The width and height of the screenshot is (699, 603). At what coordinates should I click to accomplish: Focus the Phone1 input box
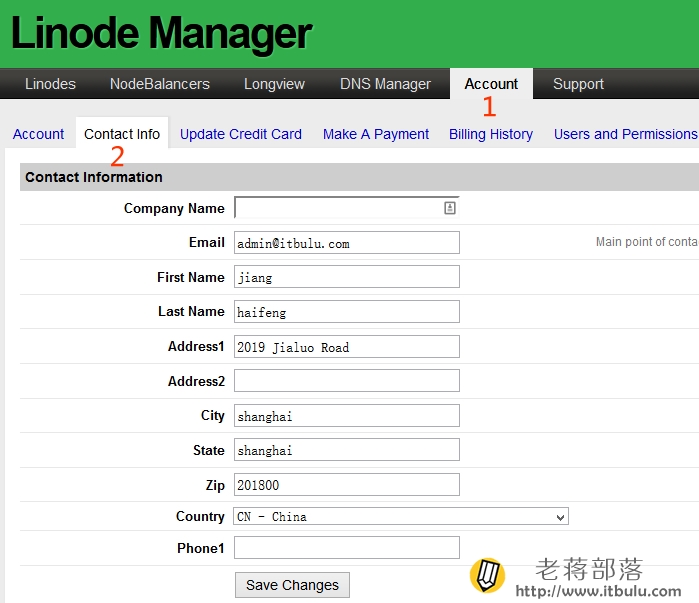[x=347, y=548]
